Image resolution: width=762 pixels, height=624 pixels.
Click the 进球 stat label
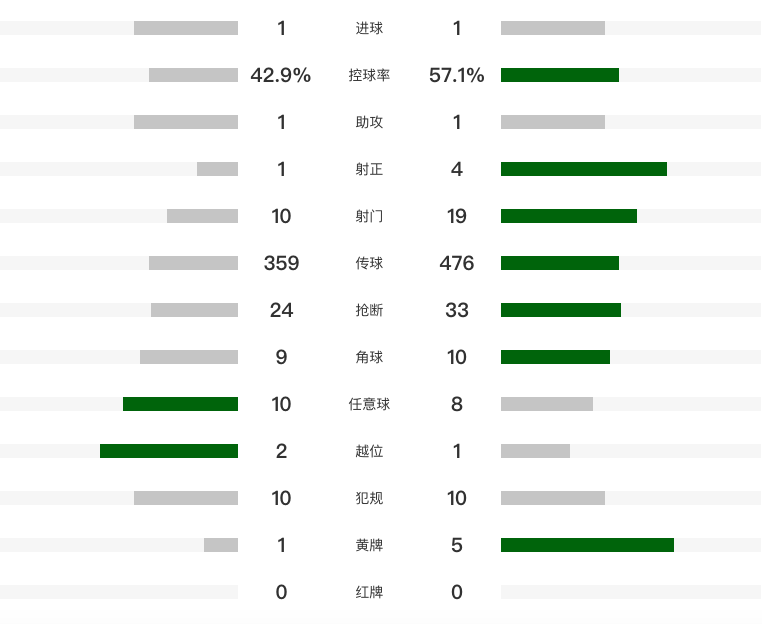pos(369,28)
